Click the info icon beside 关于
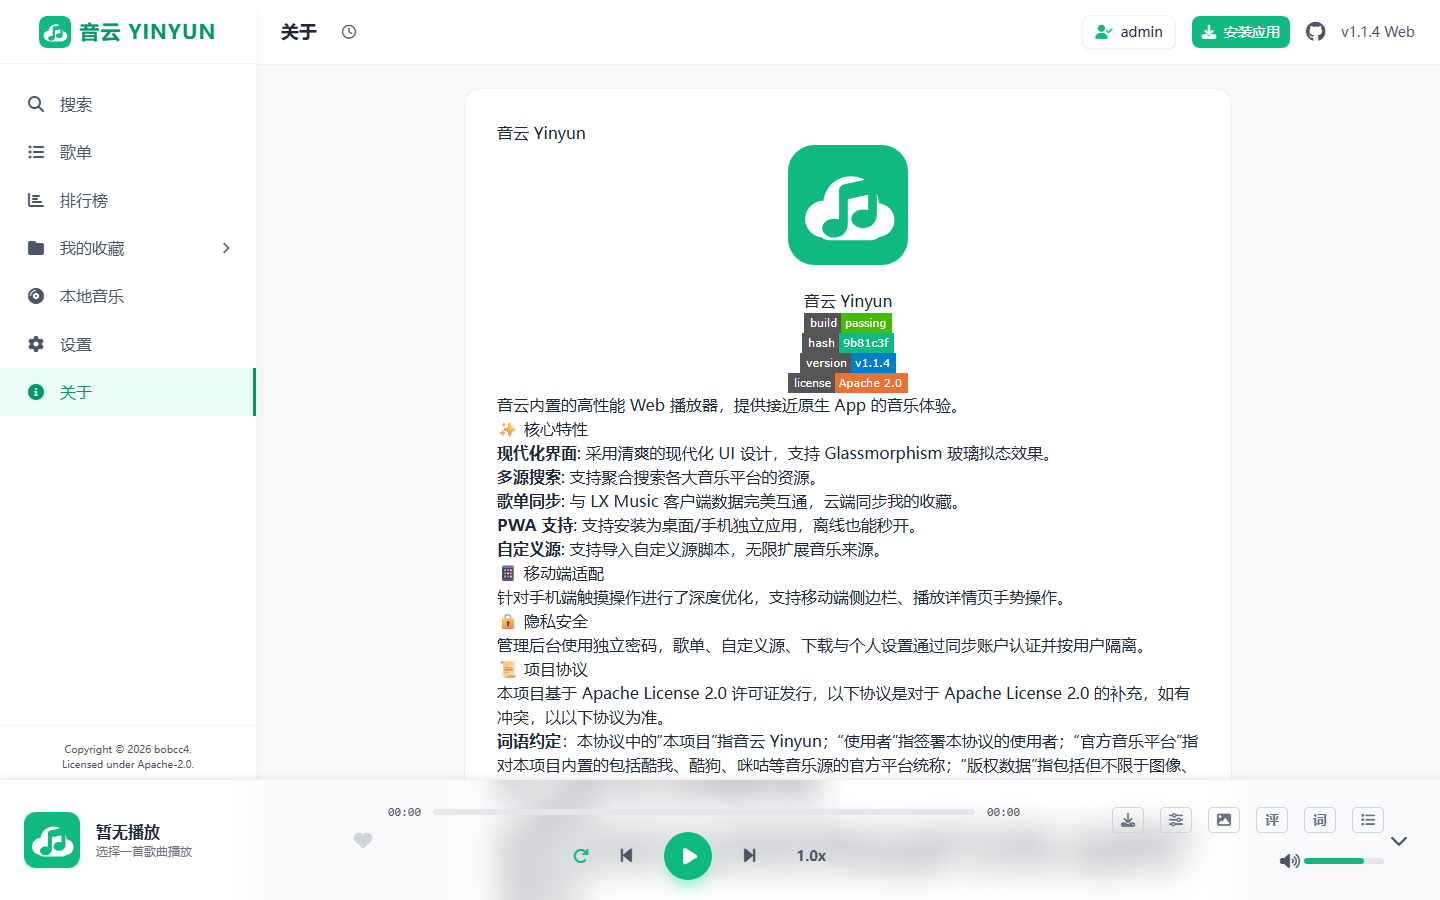This screenshot has height=900, width=1440. [x=36, y=392]
